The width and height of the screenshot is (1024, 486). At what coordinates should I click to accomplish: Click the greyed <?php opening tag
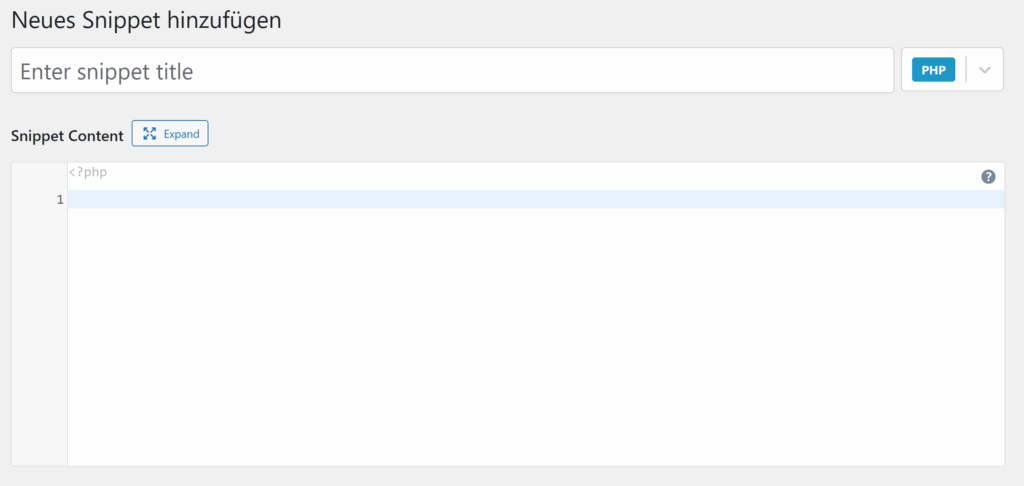click(88, 172)
